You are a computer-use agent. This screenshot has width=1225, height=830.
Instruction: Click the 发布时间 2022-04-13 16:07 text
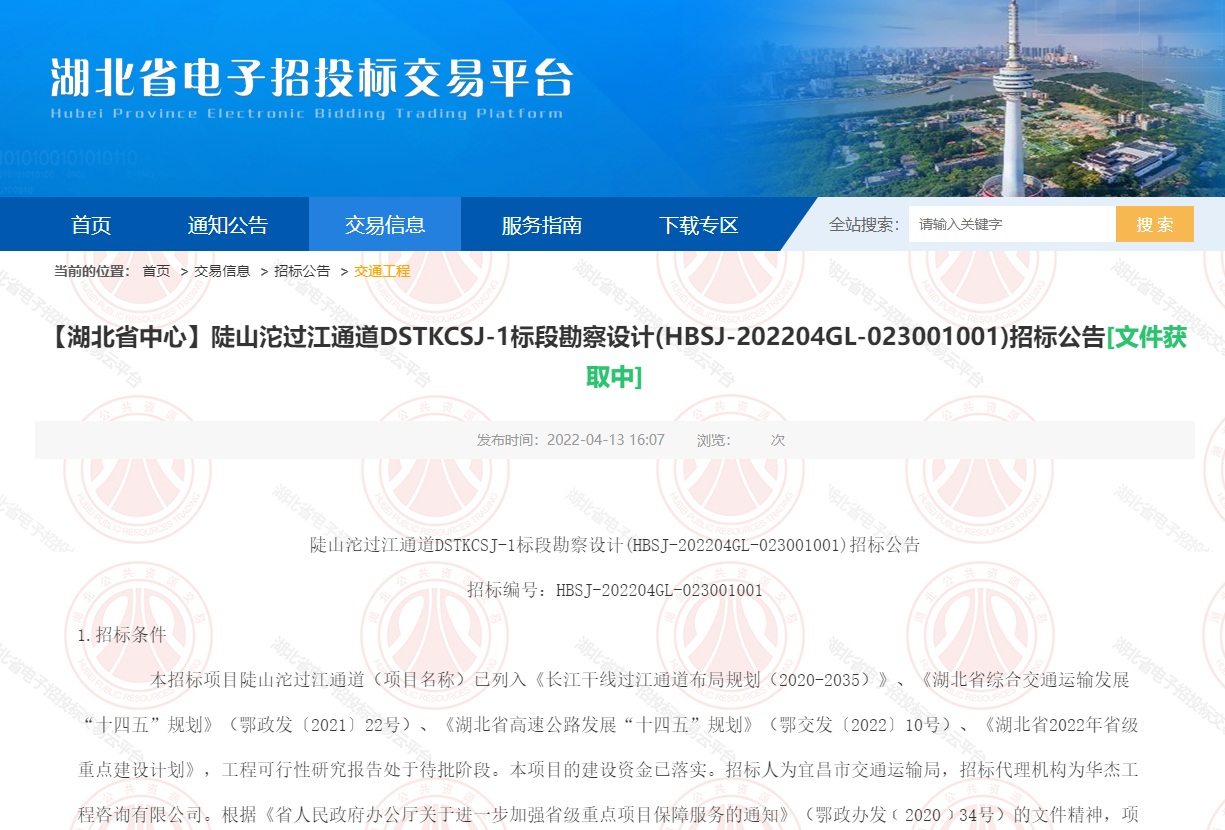tap(571, 440)
